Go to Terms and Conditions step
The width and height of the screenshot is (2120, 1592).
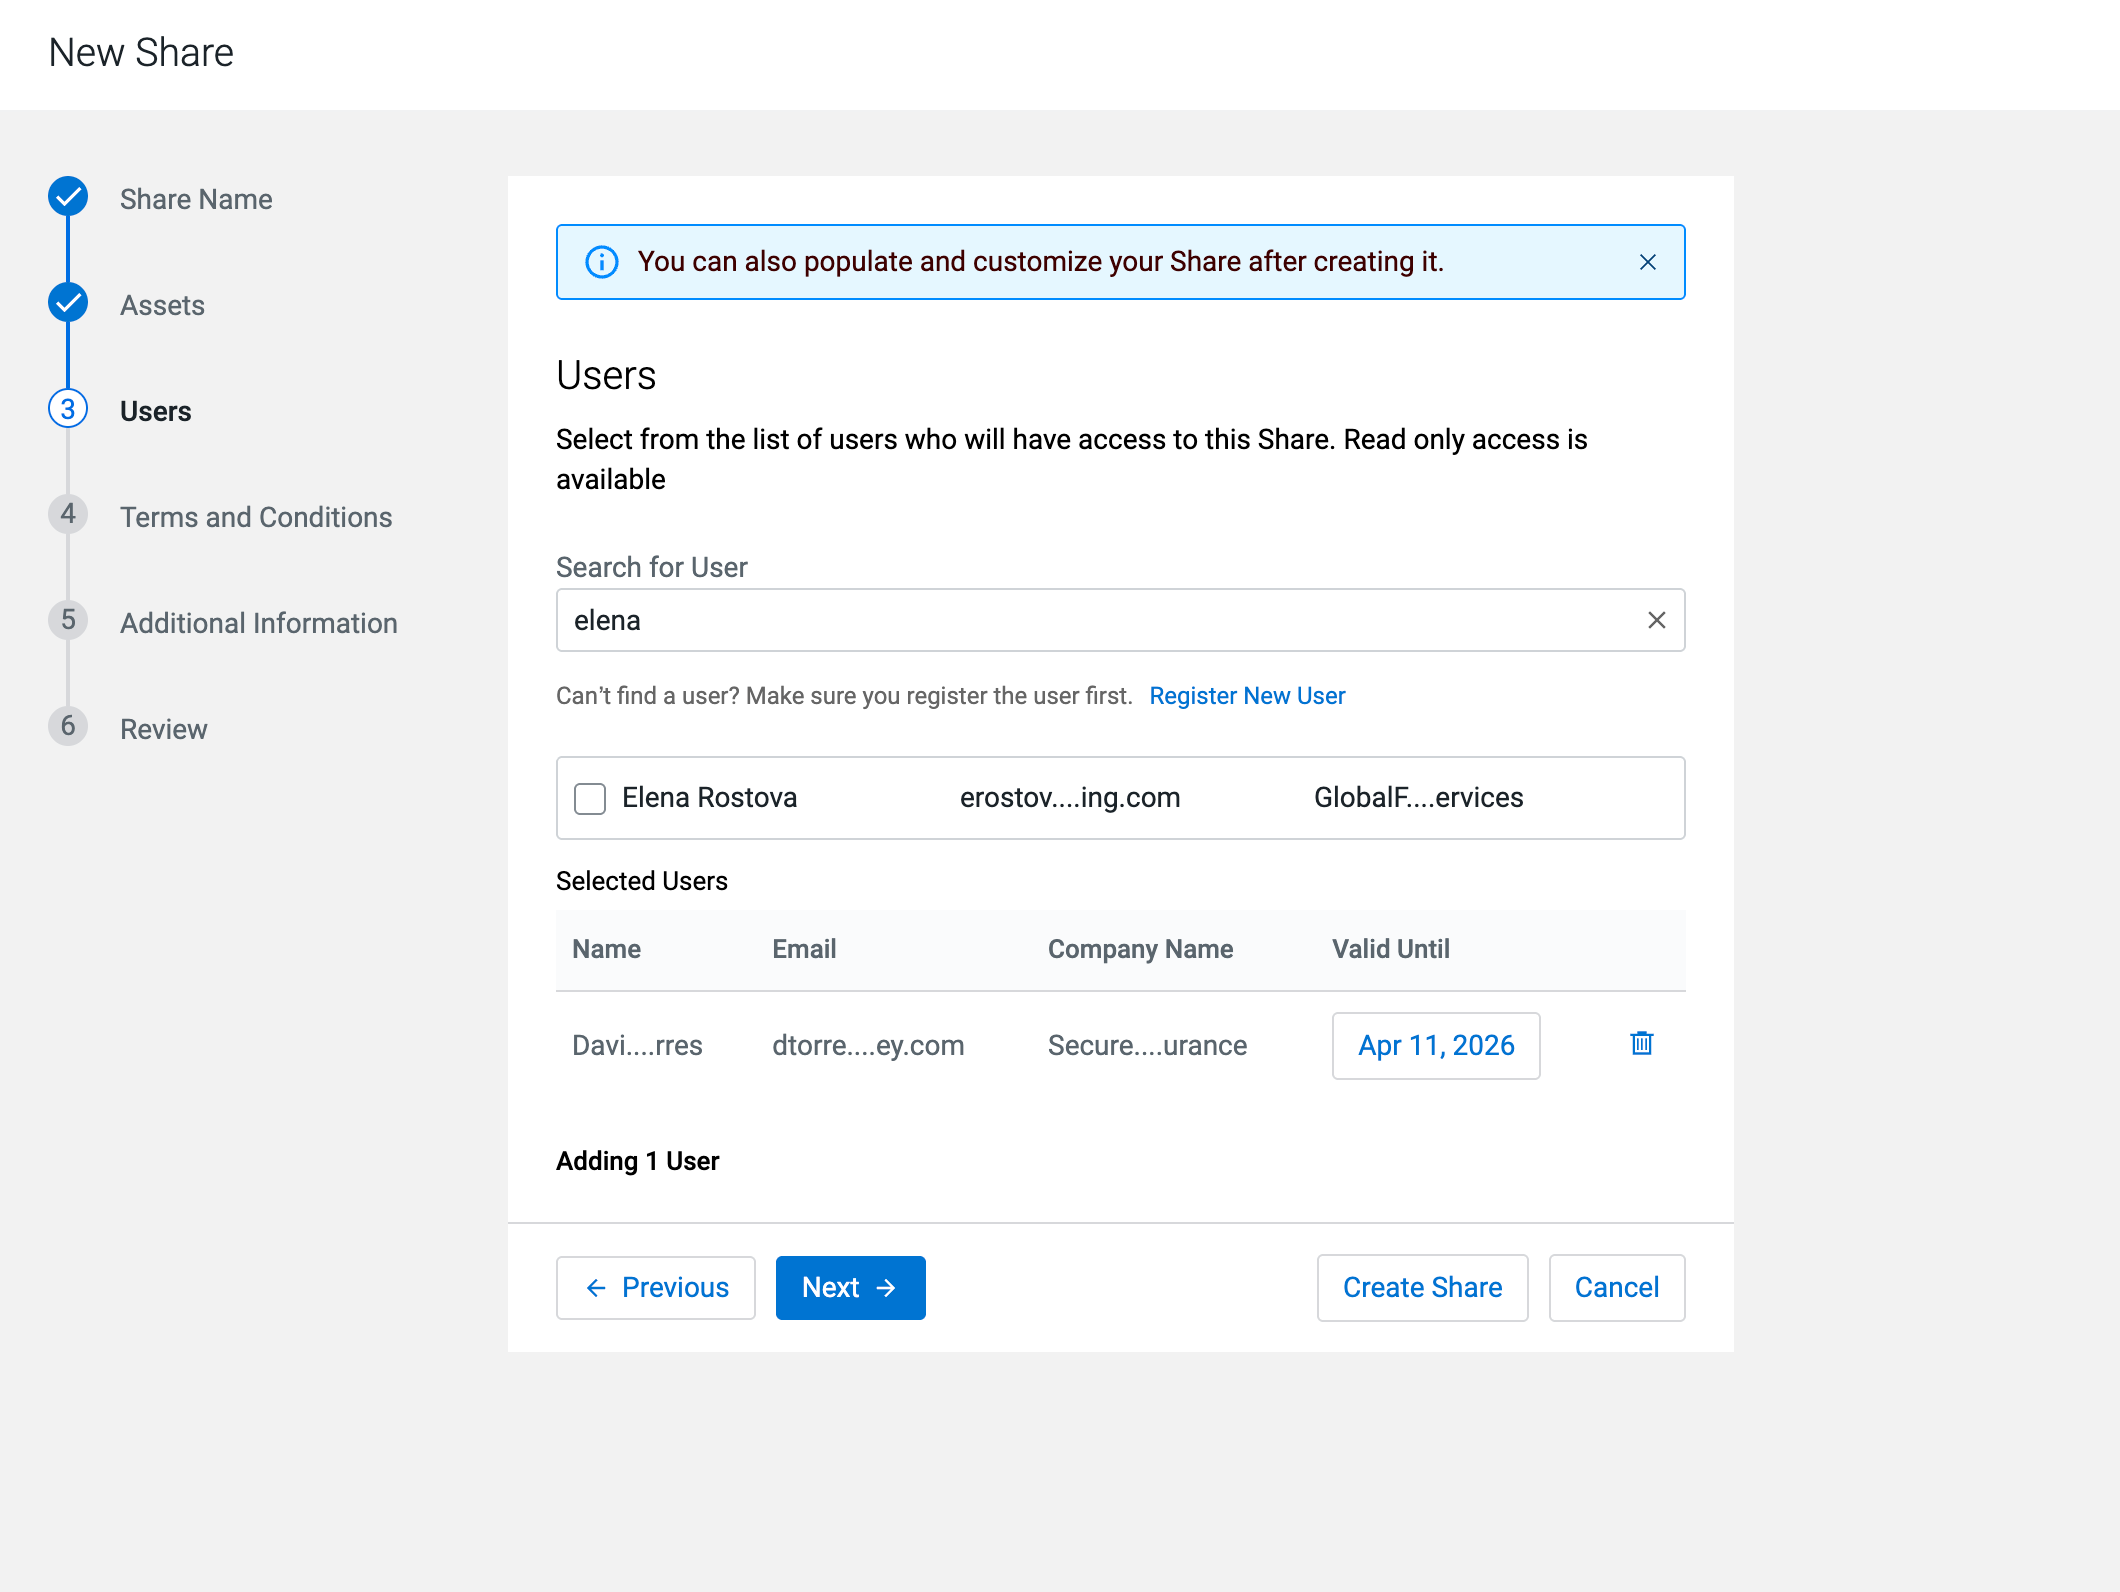(256, 517)
